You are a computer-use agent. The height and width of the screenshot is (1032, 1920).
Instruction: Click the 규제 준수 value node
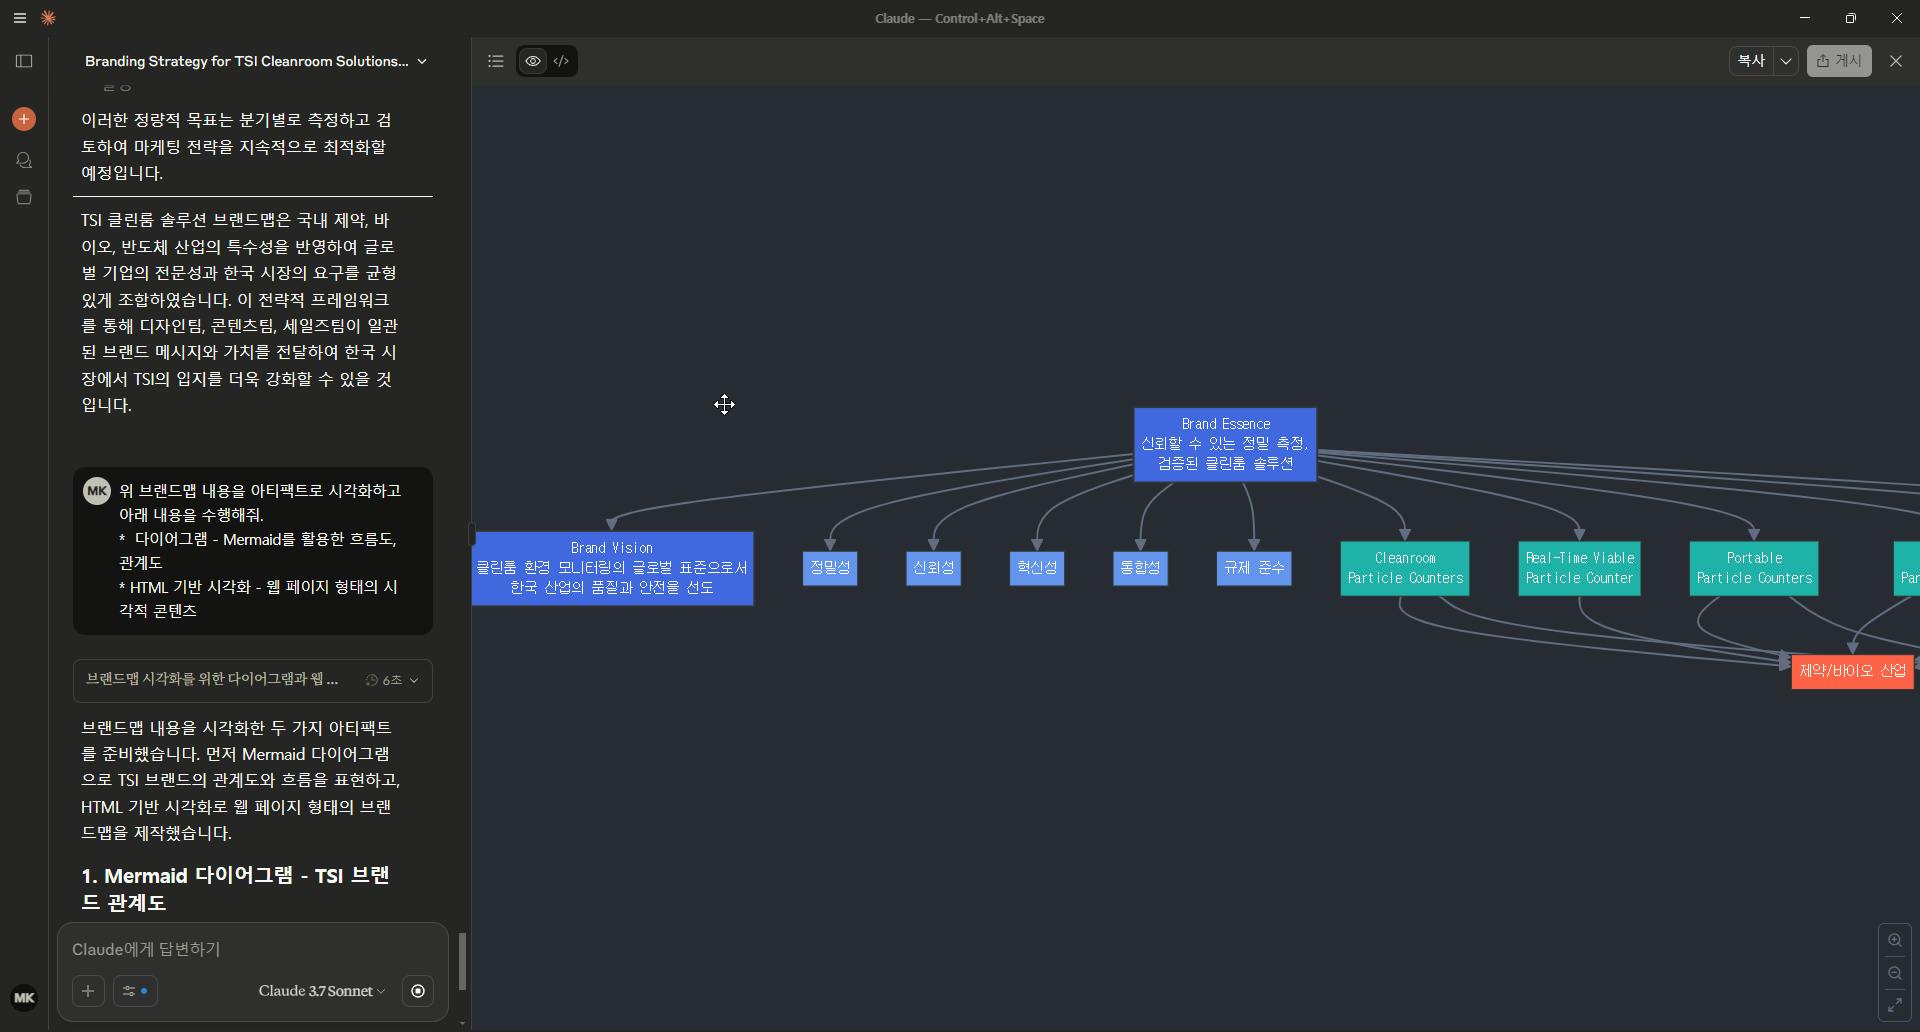pyautogui.click(x=1254, y=568)
